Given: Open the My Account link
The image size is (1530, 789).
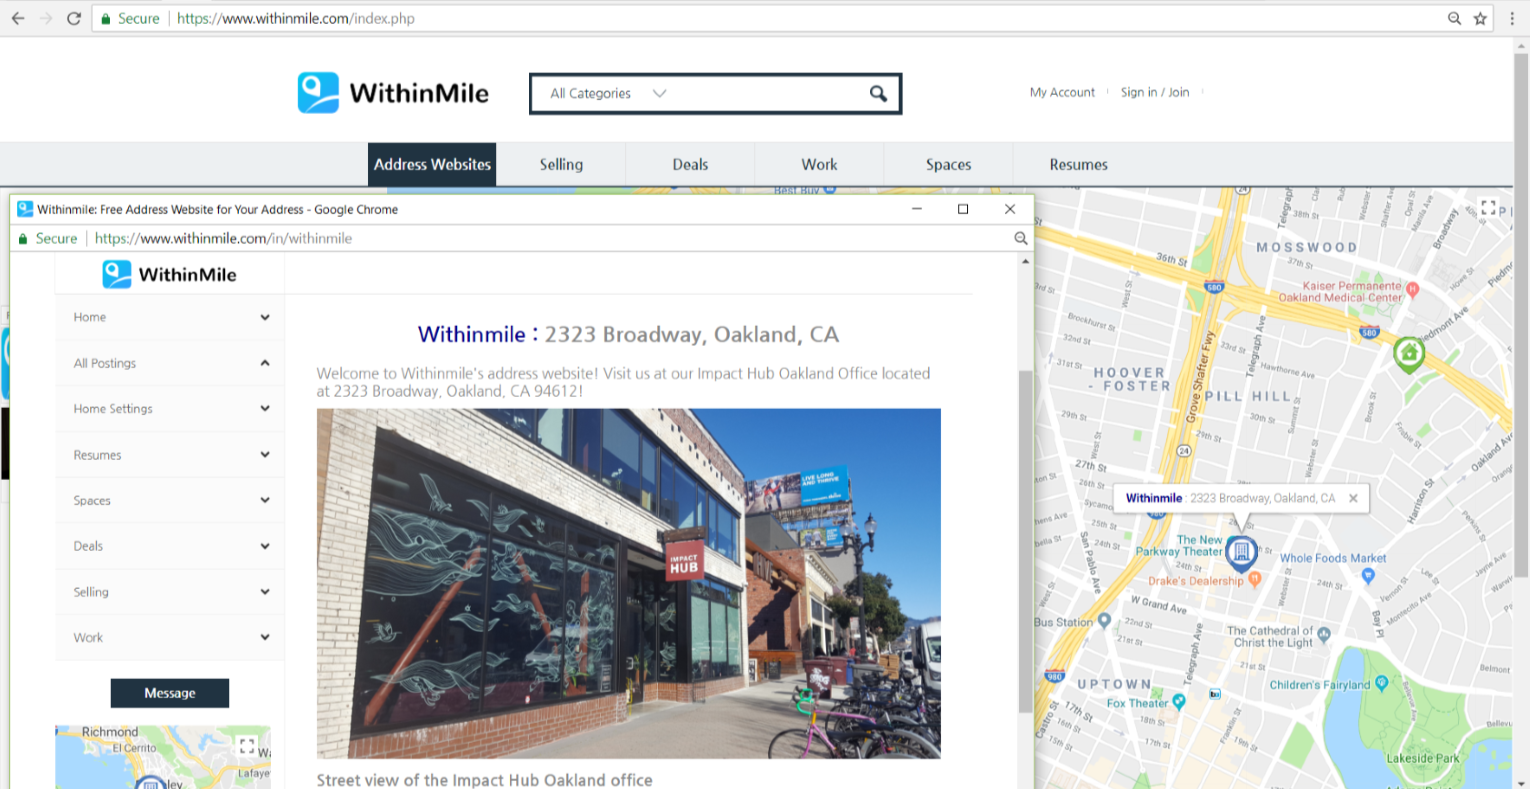Looking at the screenshot, I should [1062, 92].
